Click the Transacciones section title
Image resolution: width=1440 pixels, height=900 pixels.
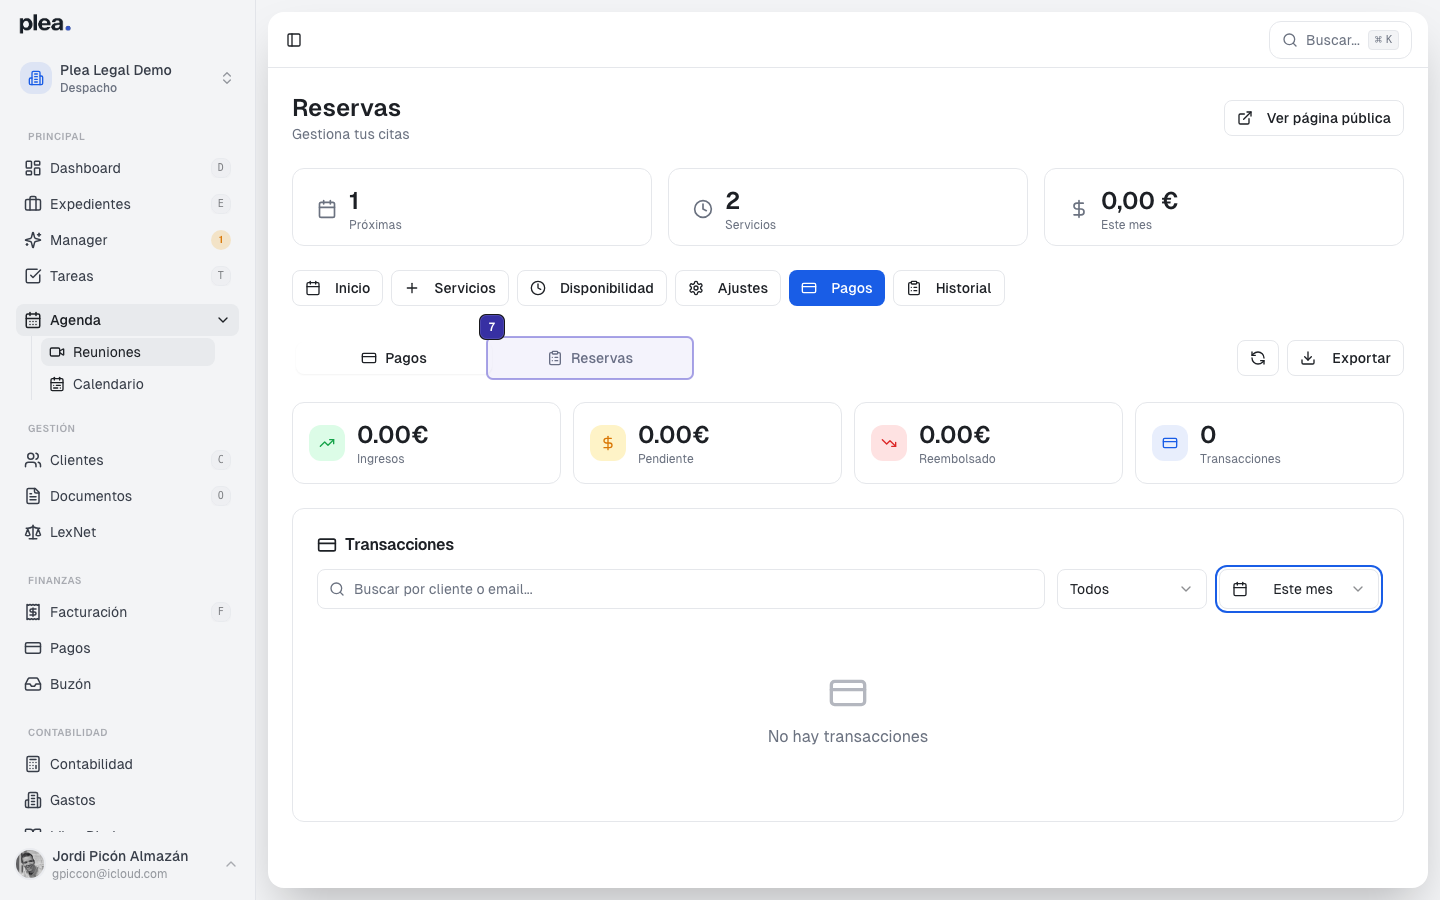pos(399,544)
